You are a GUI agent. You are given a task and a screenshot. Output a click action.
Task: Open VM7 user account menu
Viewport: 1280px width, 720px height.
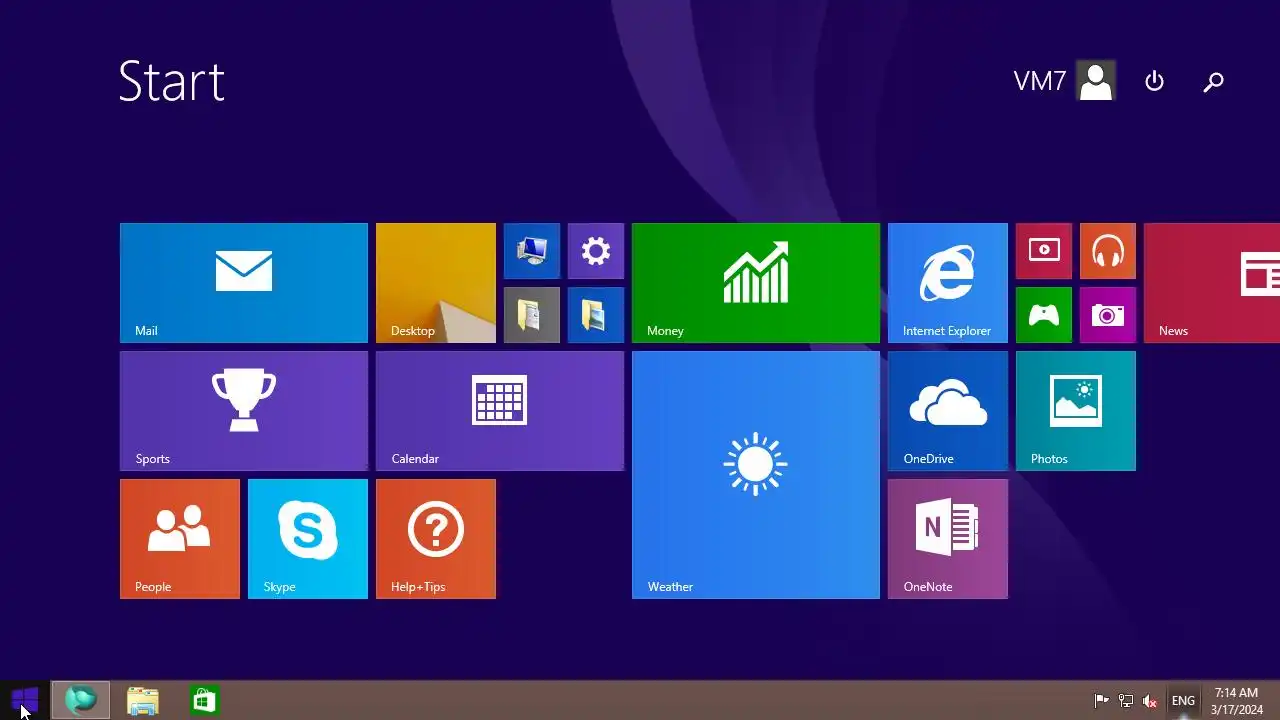1064,81
